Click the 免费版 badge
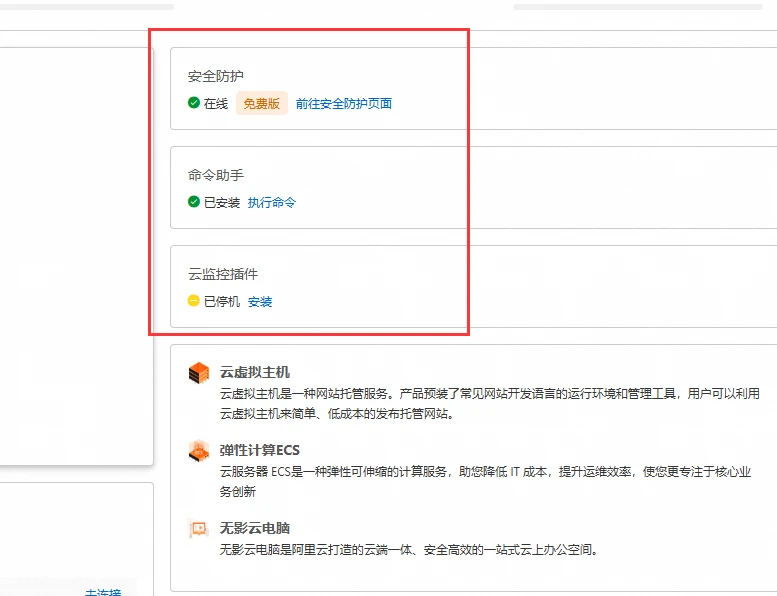 262,103
